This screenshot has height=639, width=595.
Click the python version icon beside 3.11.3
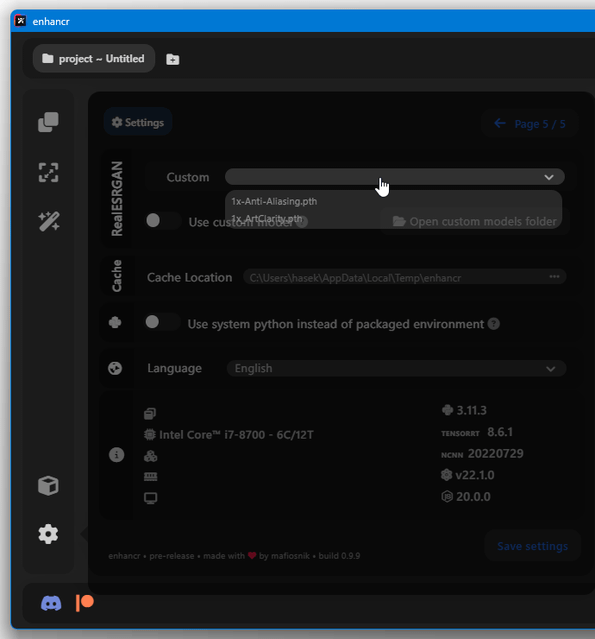pos(447,410)
